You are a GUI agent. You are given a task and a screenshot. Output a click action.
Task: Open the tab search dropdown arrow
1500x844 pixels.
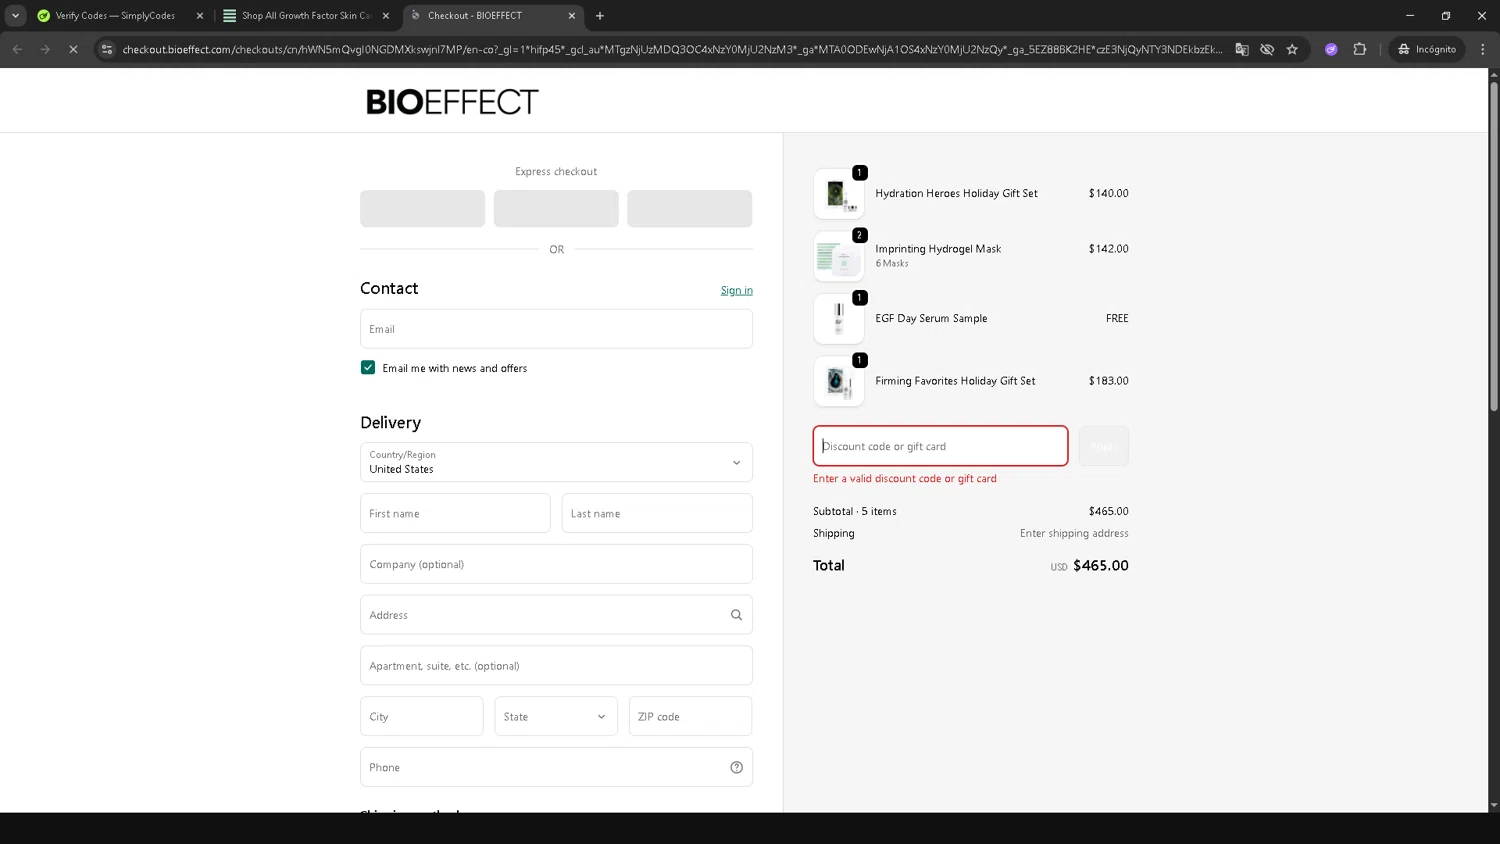(x=15, y=16)
